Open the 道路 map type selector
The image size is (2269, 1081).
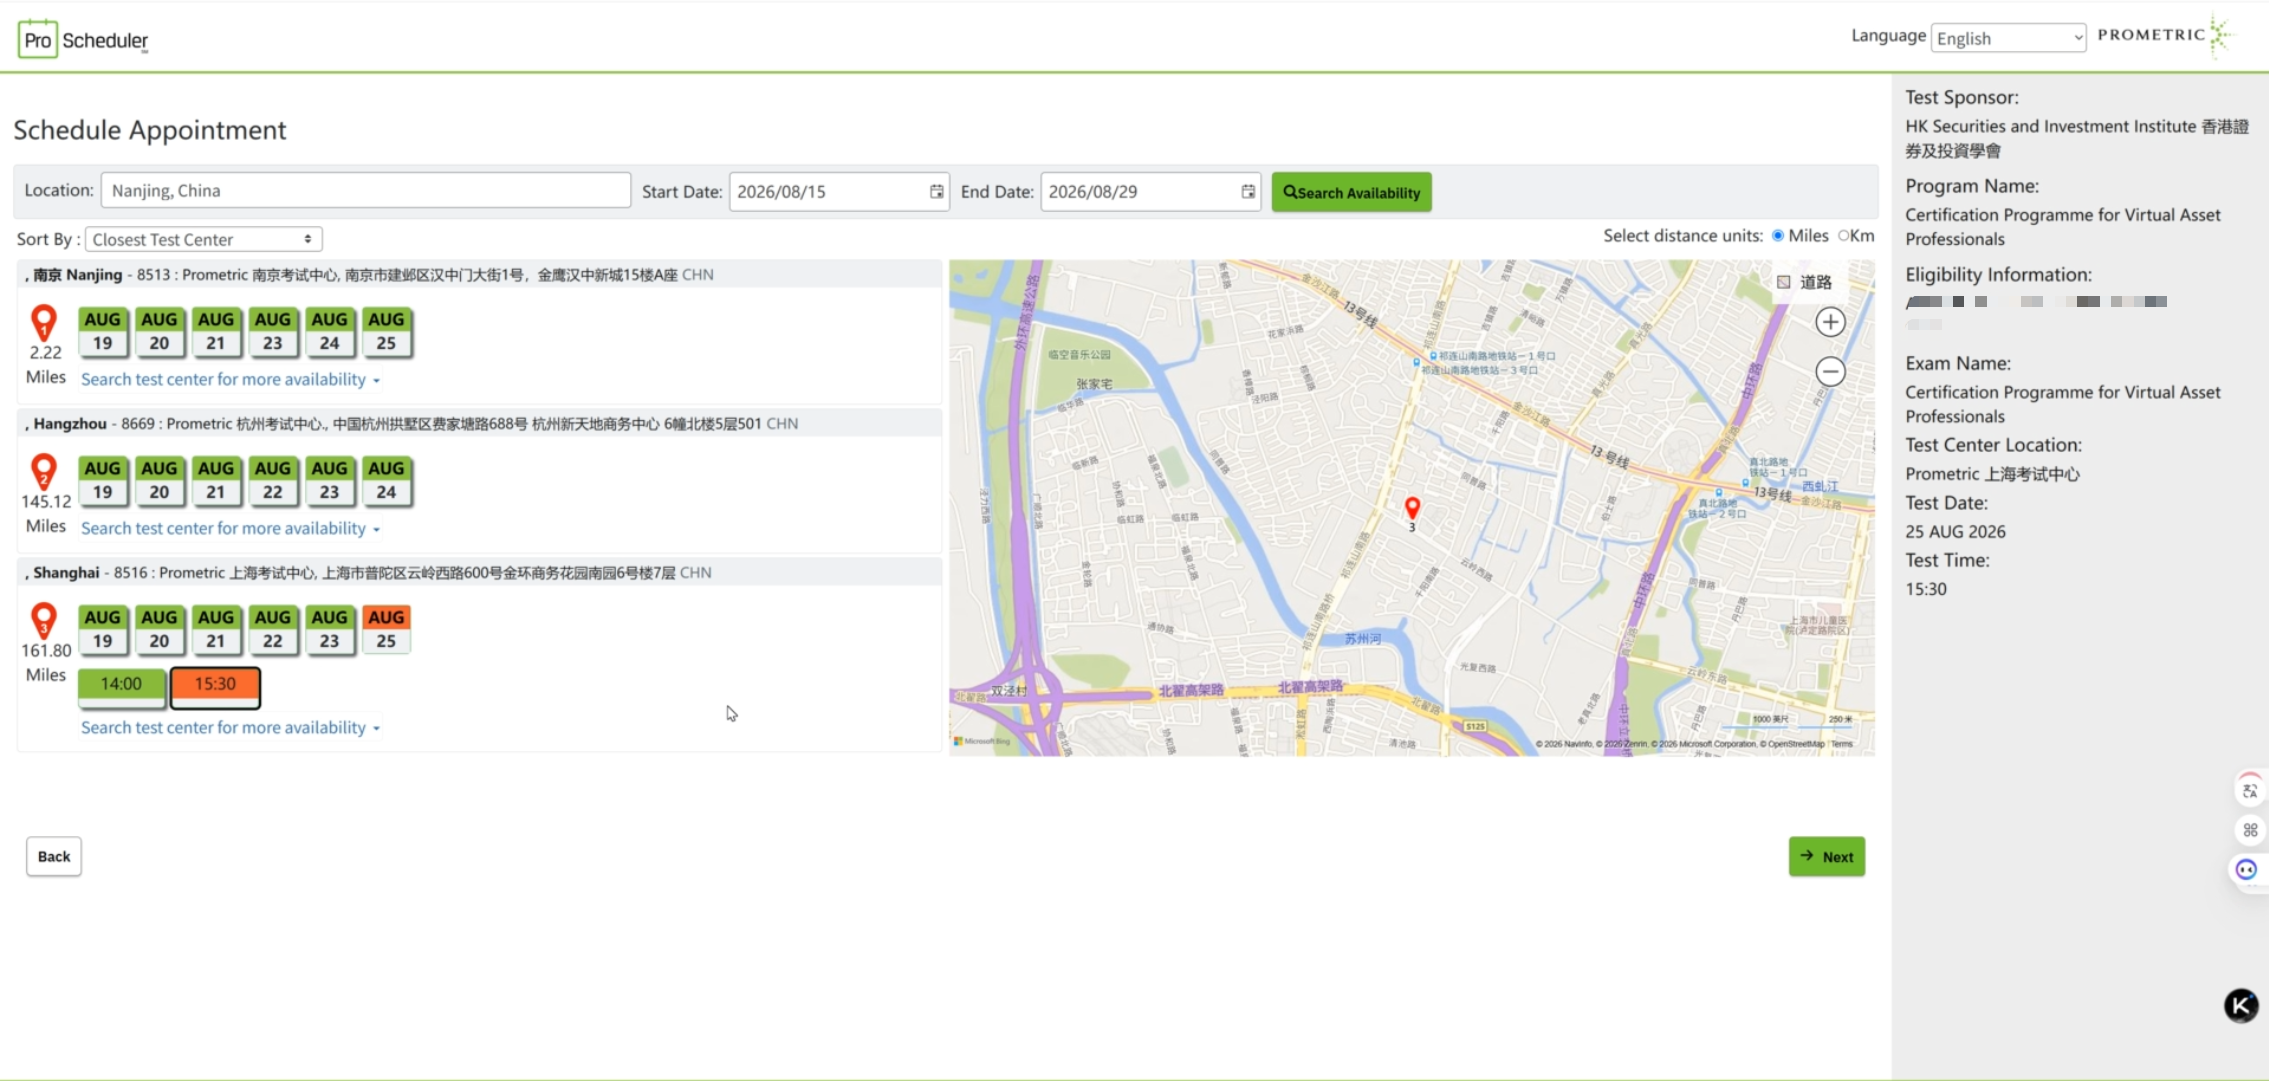click(1806, 282)
